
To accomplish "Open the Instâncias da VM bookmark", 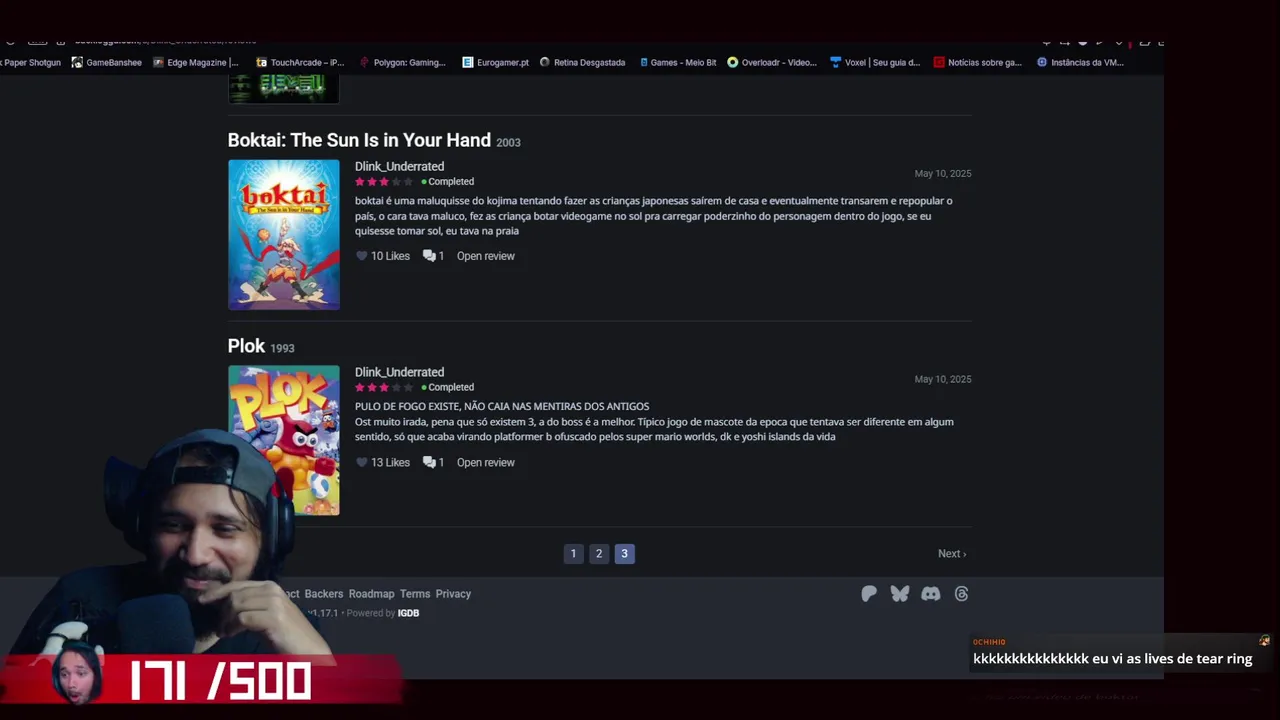I will [x=1080, y=62].
